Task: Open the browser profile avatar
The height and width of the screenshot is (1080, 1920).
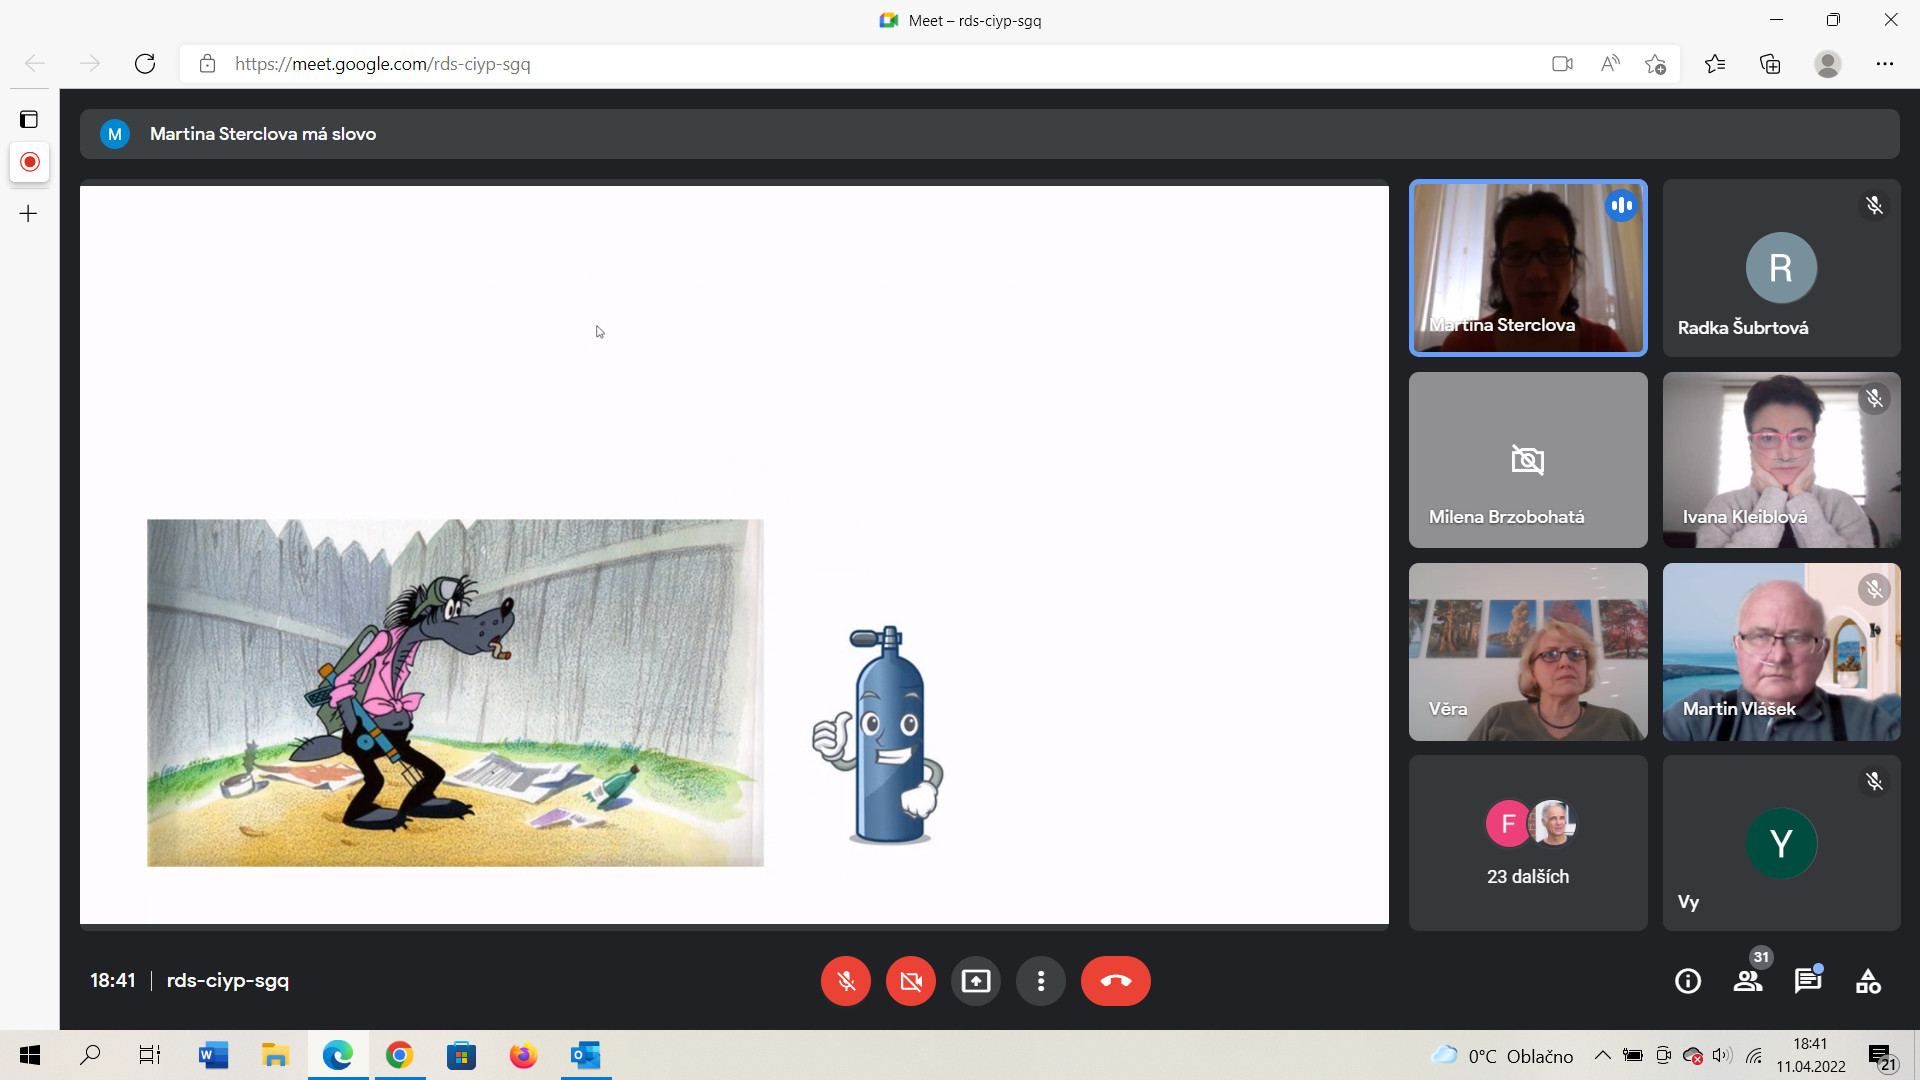Action: click(x=1828, y=64)
